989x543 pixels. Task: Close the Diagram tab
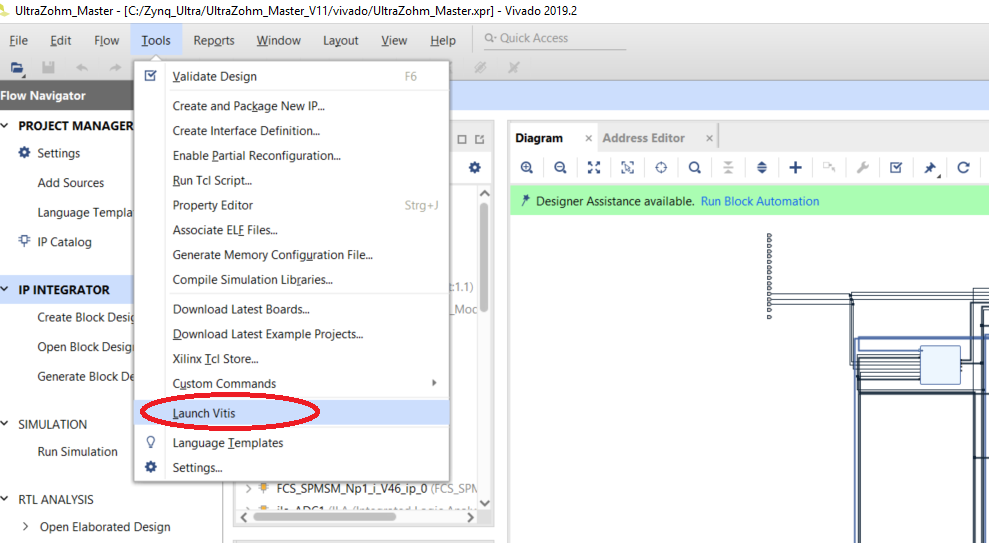coord(589,138)
